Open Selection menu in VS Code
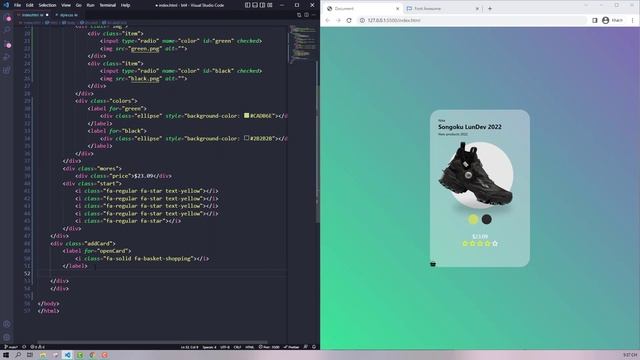The height and width of the screenshot is (360, 640). [47, 5]
